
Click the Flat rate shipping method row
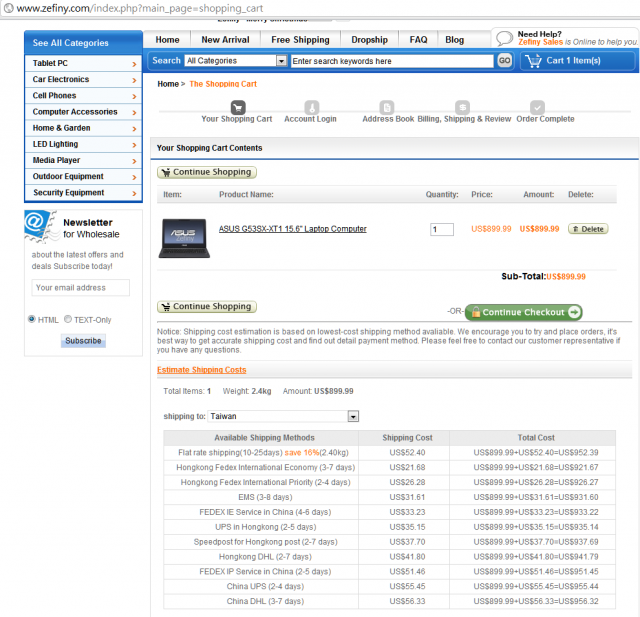tap(389, 453)
